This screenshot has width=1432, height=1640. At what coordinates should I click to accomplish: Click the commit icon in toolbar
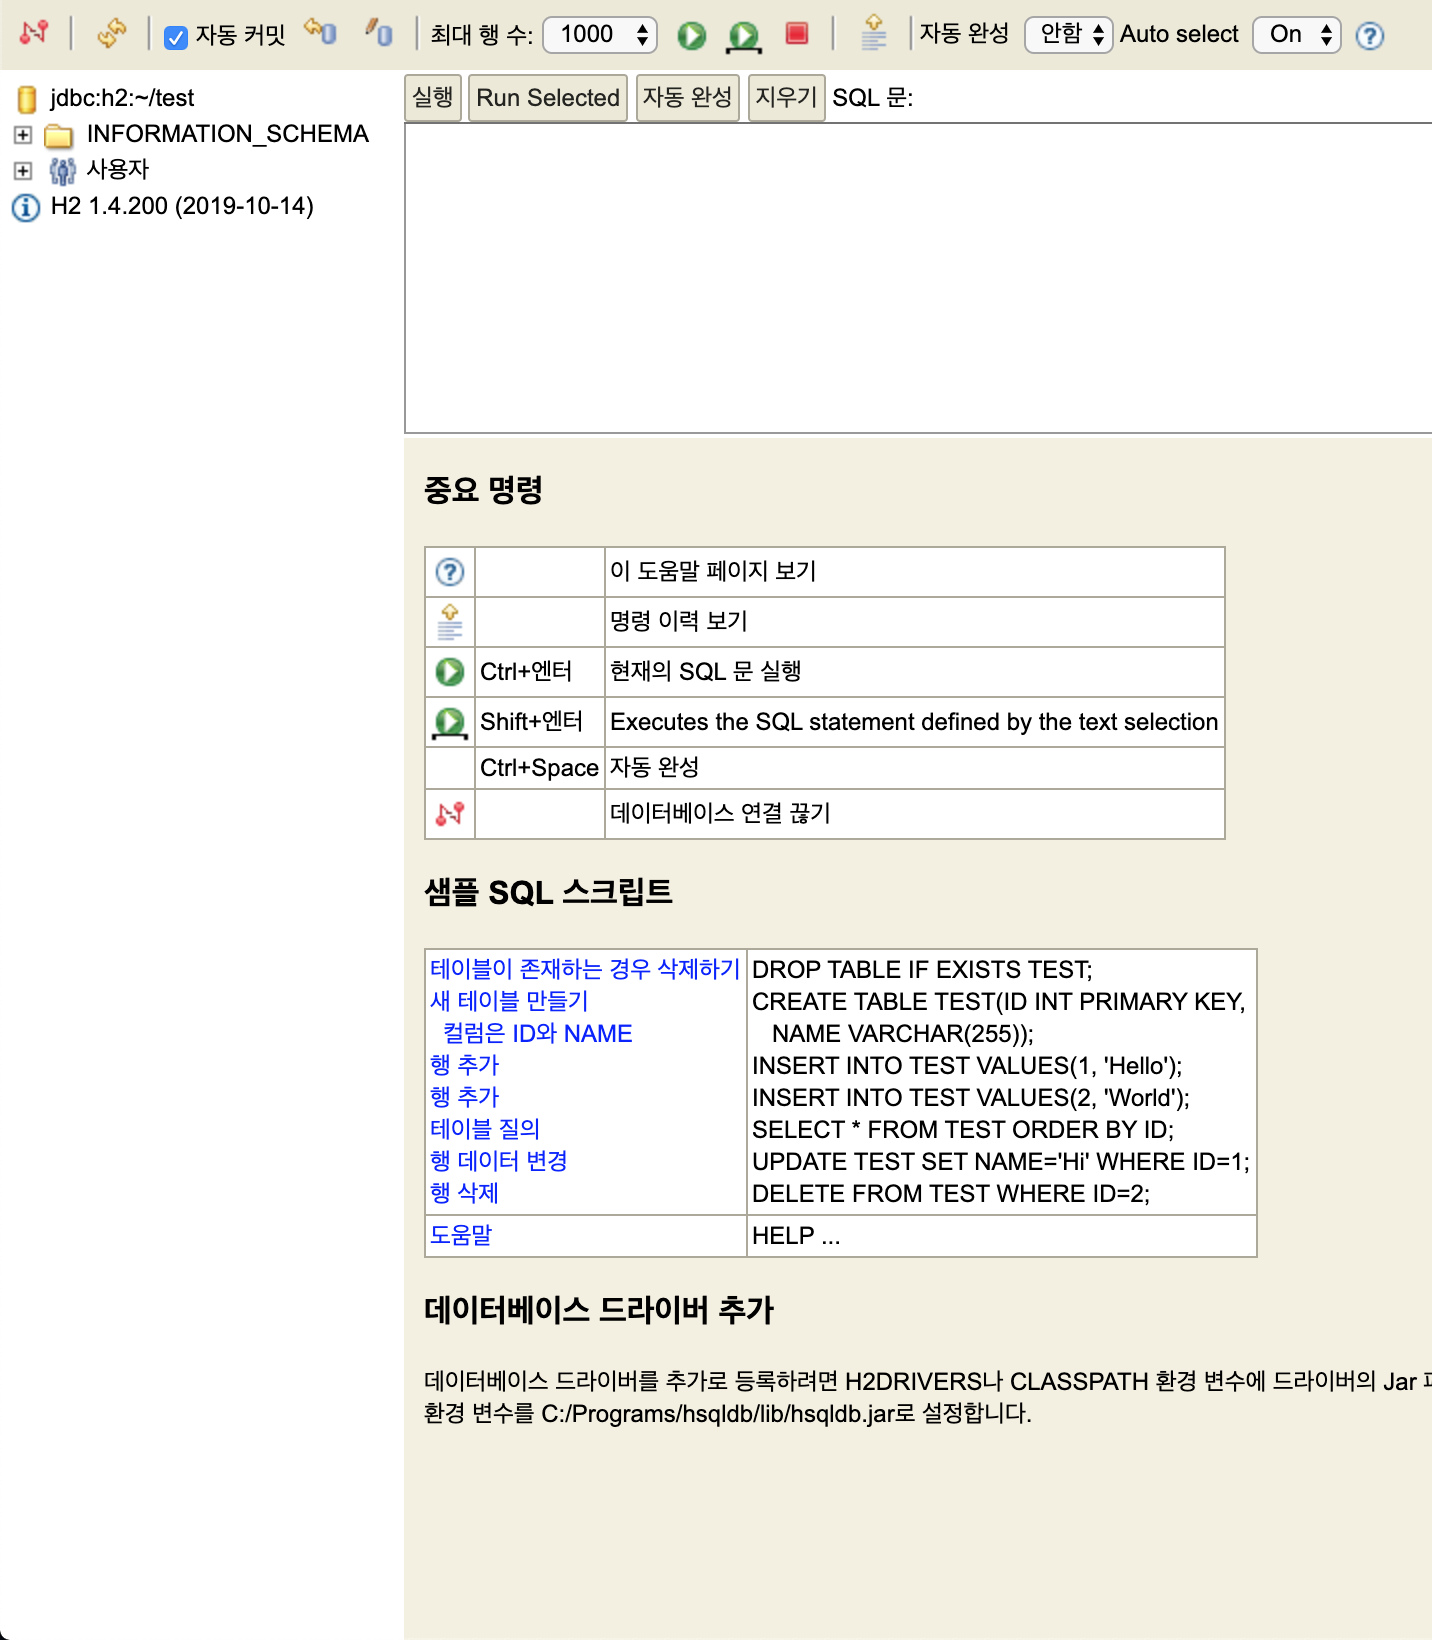378,33
